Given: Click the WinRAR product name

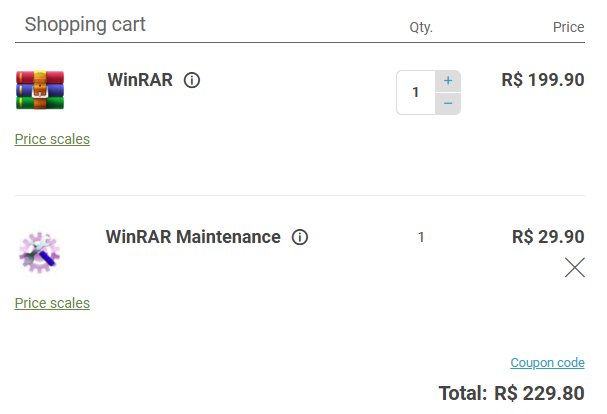Looking at the screenshot, I should click(140, 80).
